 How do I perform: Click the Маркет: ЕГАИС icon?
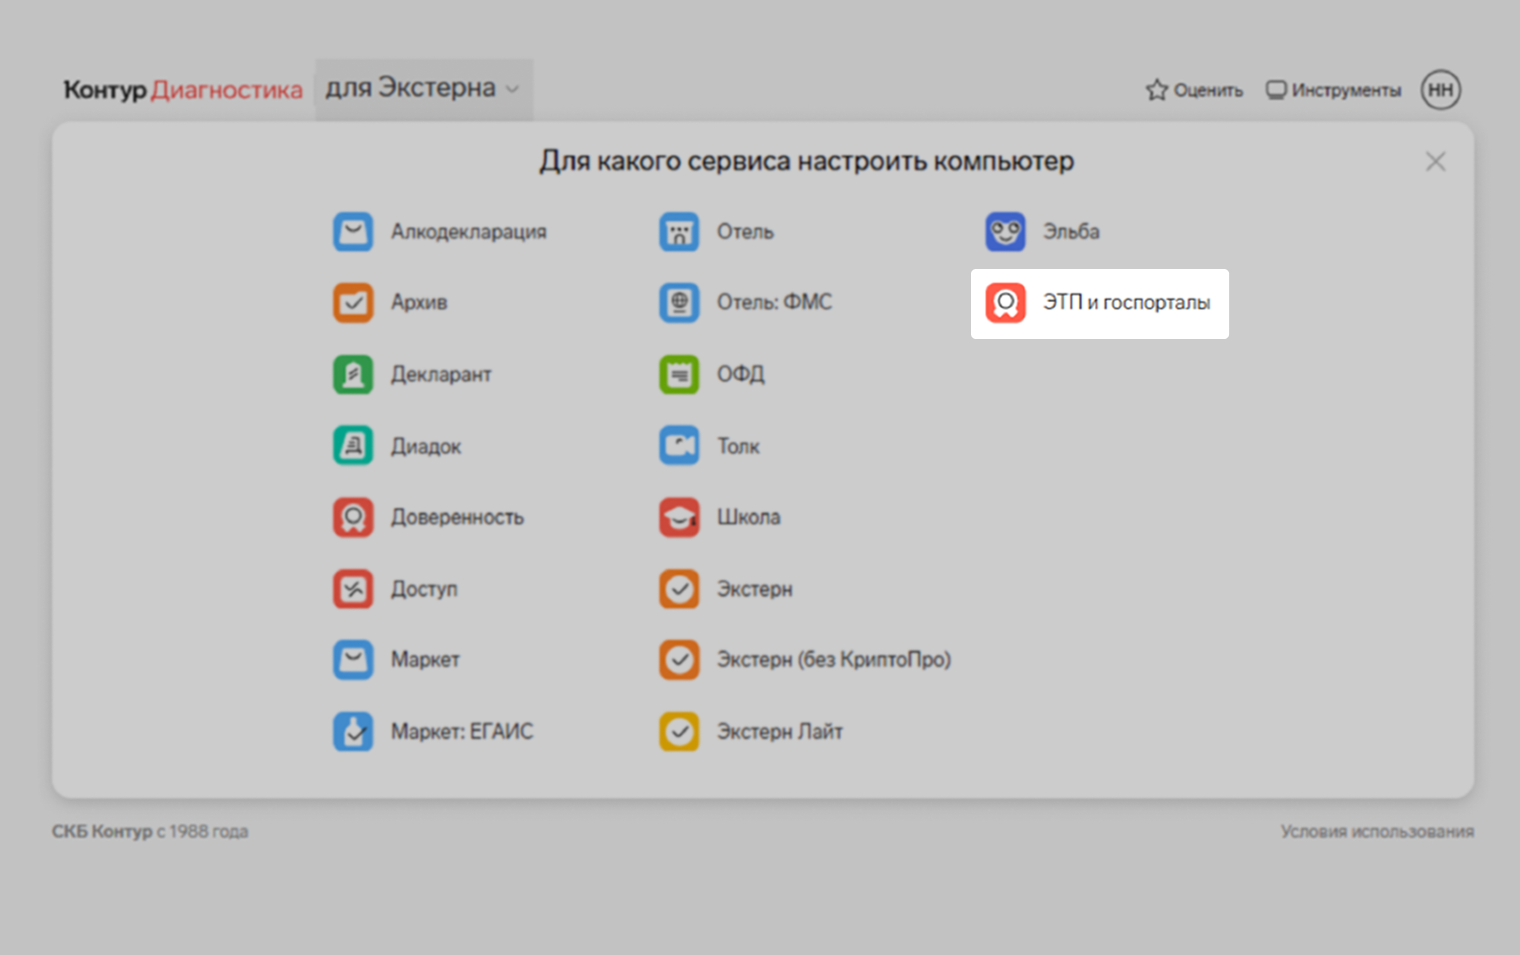click(x=353, y=732)
